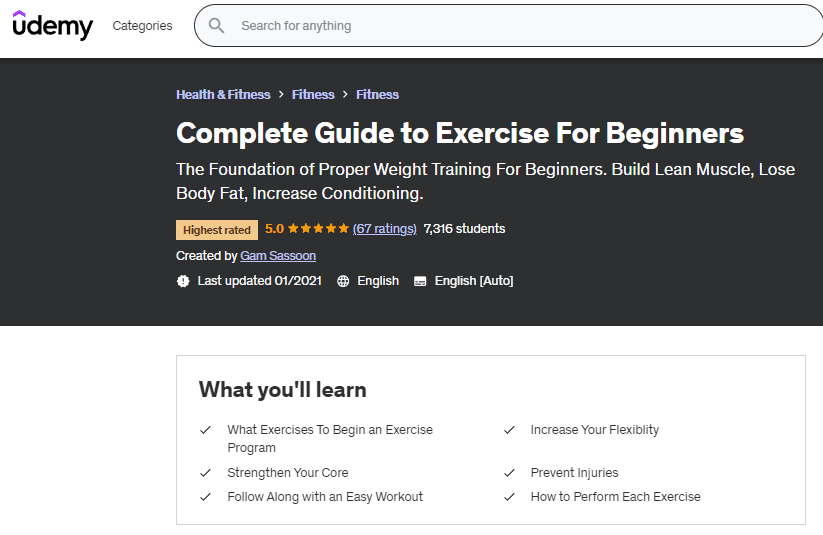Click the Highest rated badge
The width and height of the screenshot is (823, 535).
(x=217, y=230)
